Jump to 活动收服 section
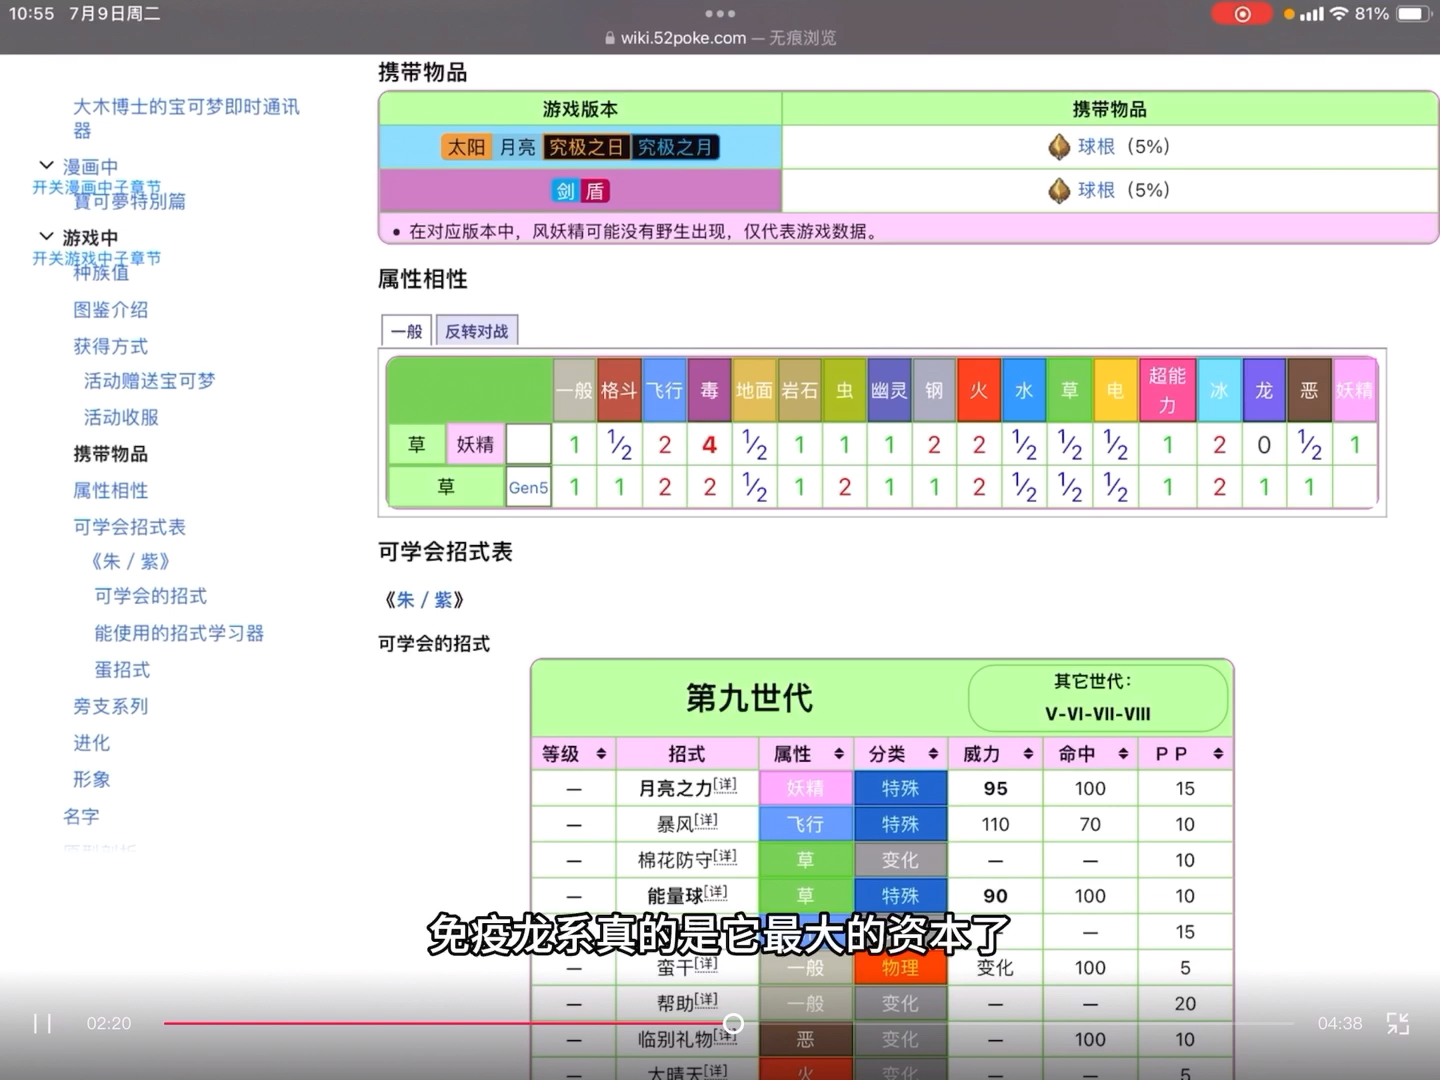Screen dimensions: 1440x1080 tap(121, 417)
